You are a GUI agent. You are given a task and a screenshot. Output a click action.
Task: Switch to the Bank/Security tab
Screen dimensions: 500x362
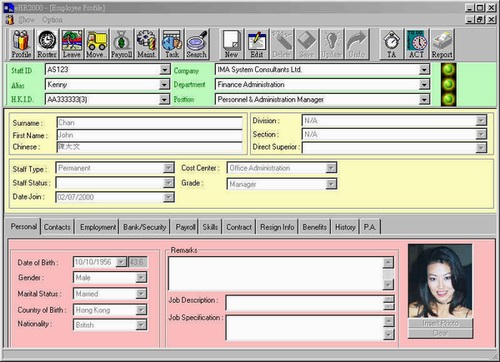[x=145, y=227]
